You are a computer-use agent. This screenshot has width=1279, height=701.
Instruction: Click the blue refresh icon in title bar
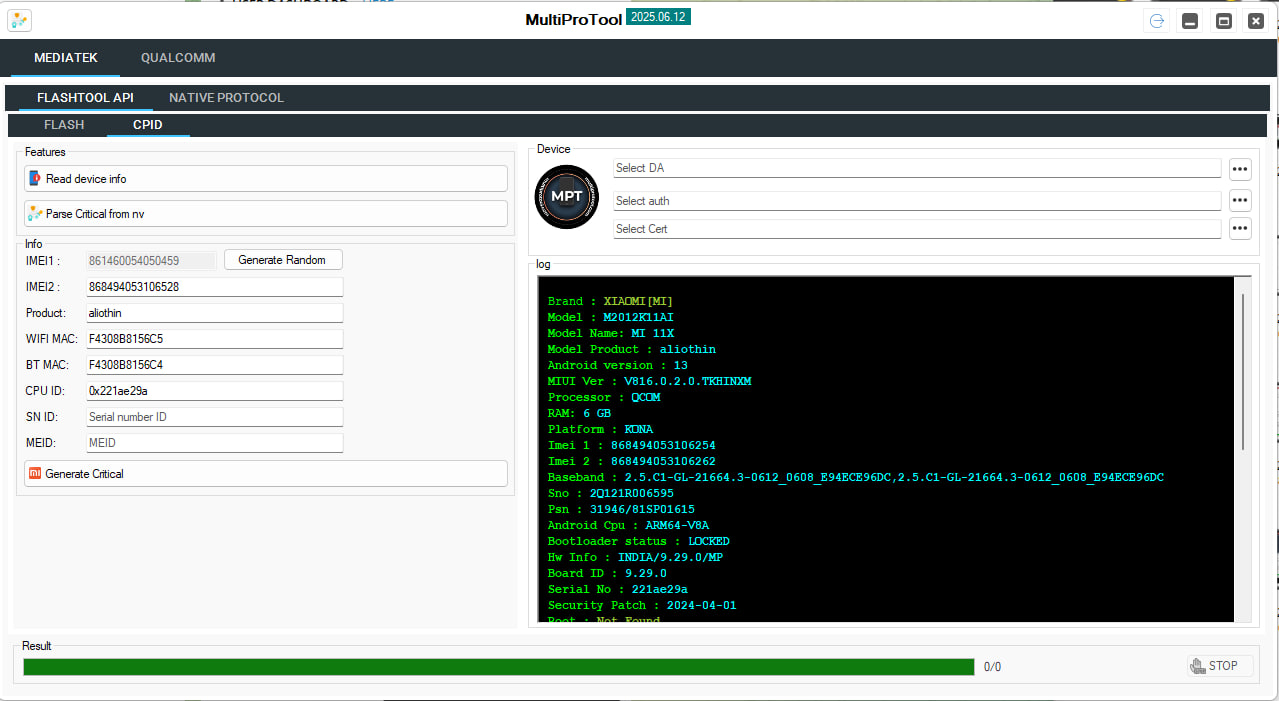[1157, 21]
